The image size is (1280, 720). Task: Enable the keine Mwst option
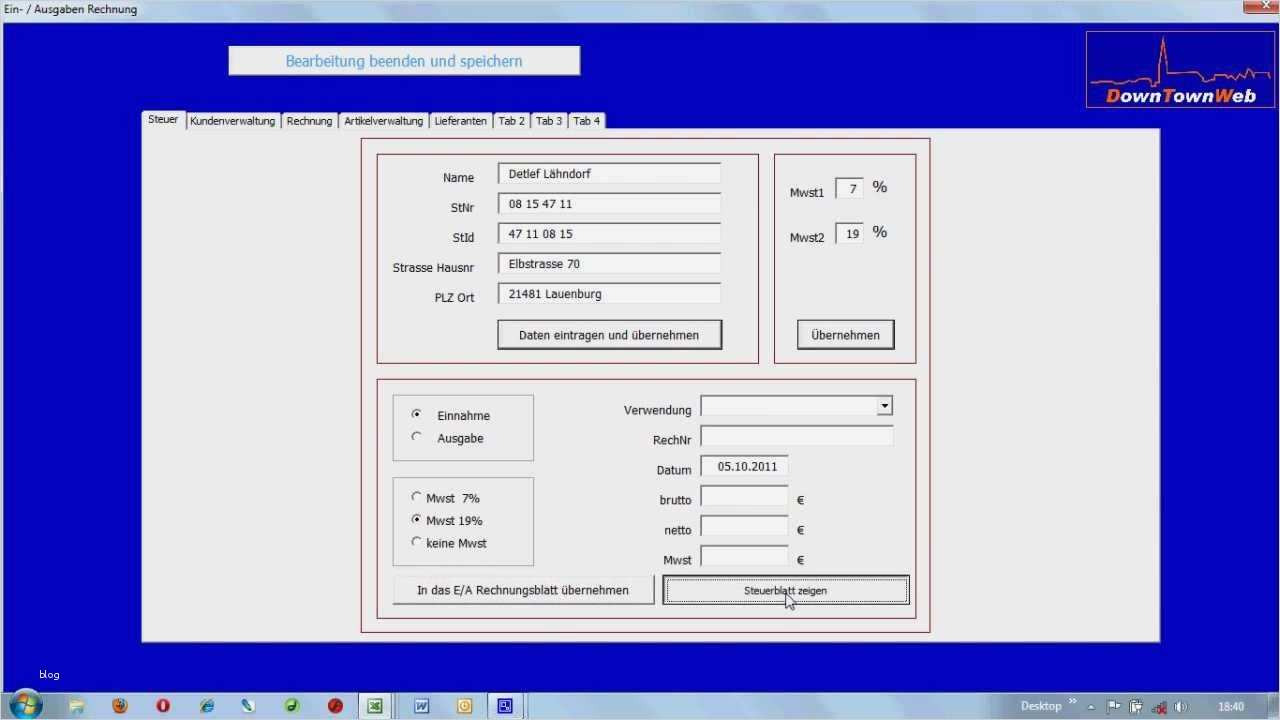pyautogui.click(x=417, y=541)
